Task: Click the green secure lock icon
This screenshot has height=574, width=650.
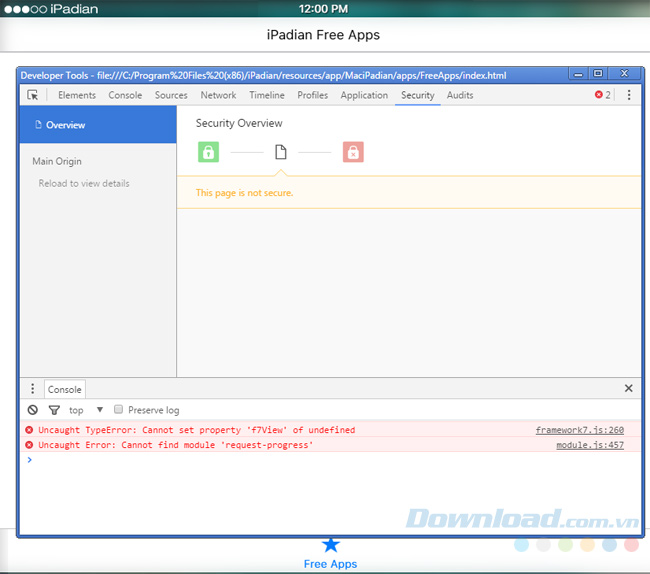Action: click(208, 152)
